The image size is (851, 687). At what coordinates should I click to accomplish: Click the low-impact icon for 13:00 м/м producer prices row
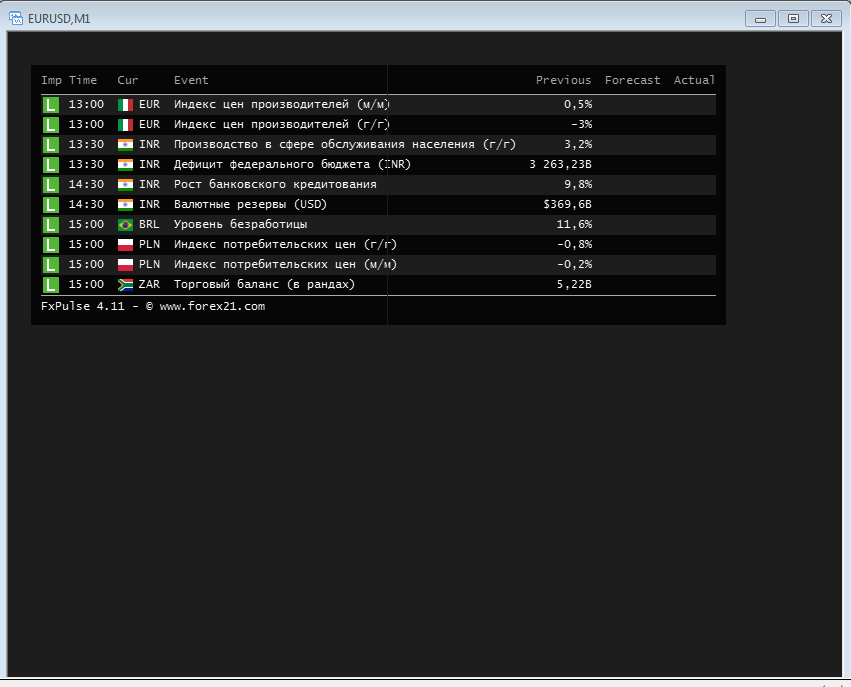50,105
